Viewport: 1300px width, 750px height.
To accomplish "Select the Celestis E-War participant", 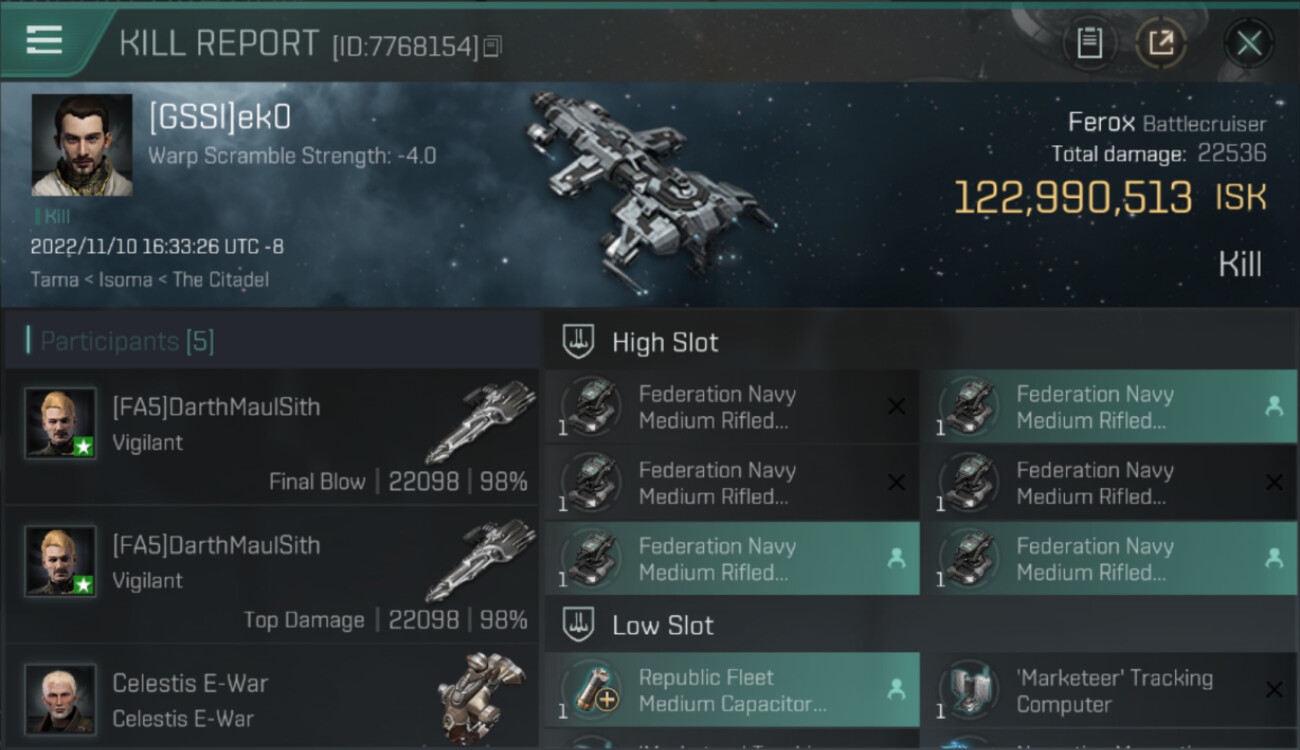I will [x=271, y=698].
